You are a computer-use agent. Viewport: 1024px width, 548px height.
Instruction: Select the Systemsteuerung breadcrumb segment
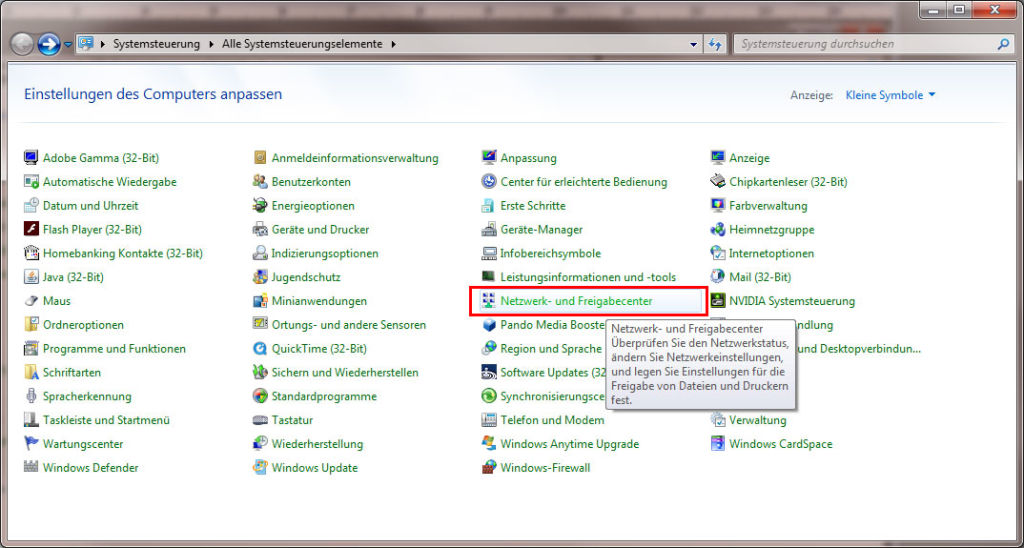(x=157, y=44)
